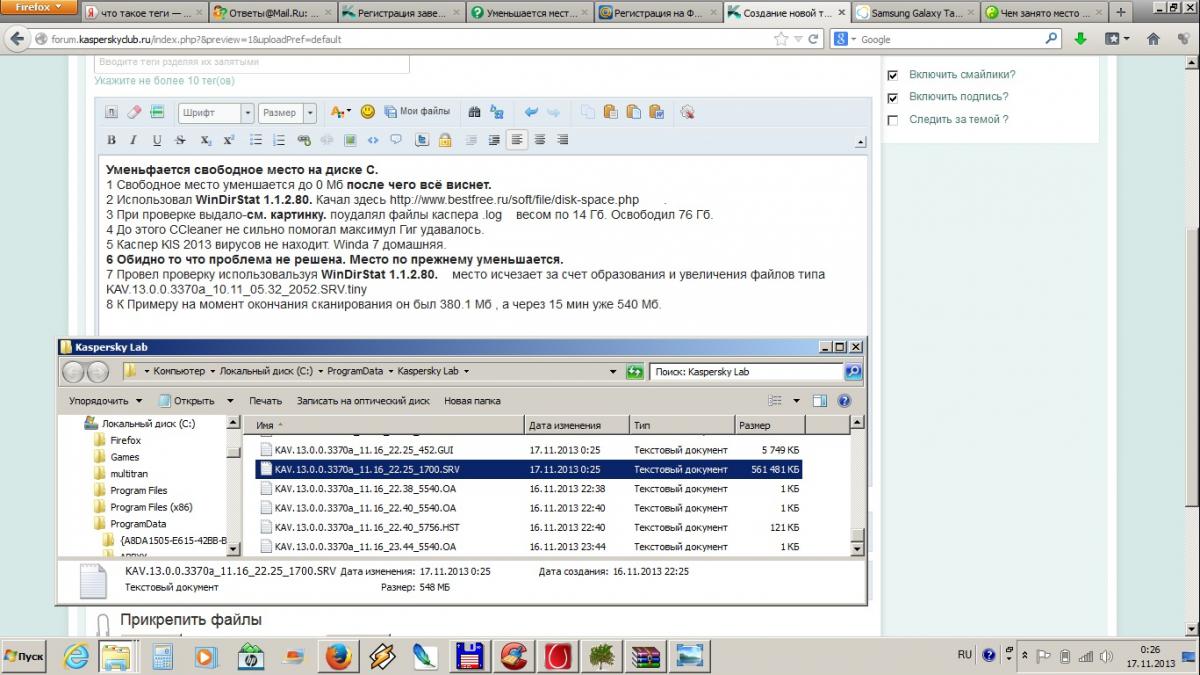The height and width of the screenshot is (675, 1200).
Task: Open the Шрифт font dropdown
Action: [215, 113]
